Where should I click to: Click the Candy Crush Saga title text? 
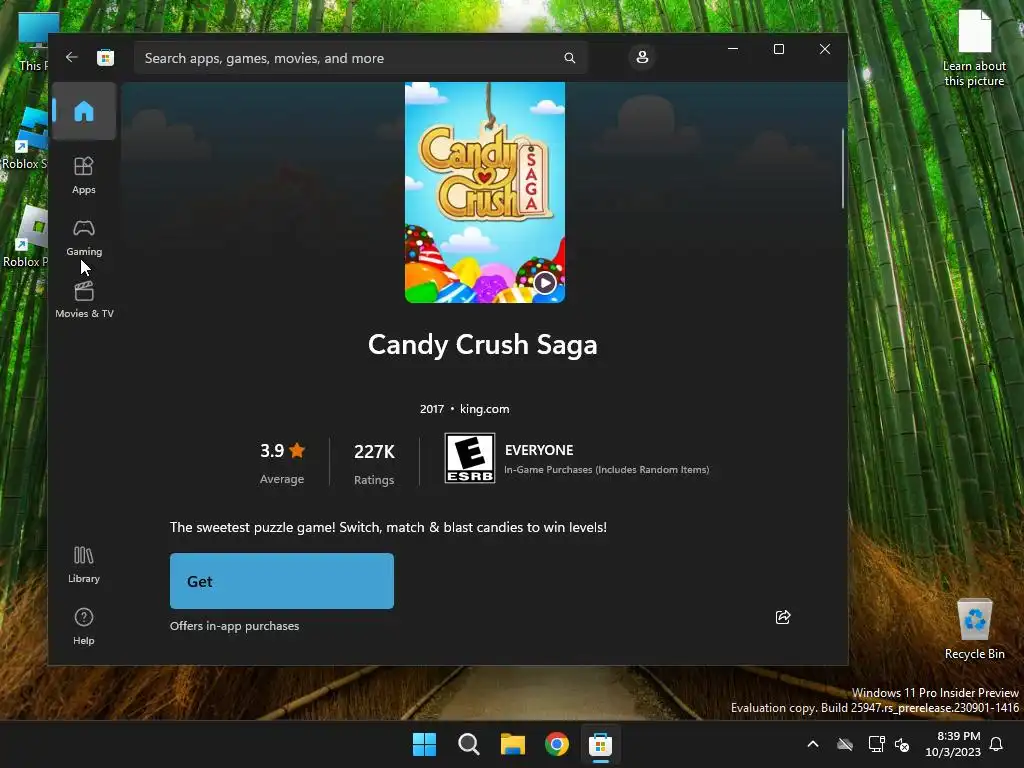point(483,345)
